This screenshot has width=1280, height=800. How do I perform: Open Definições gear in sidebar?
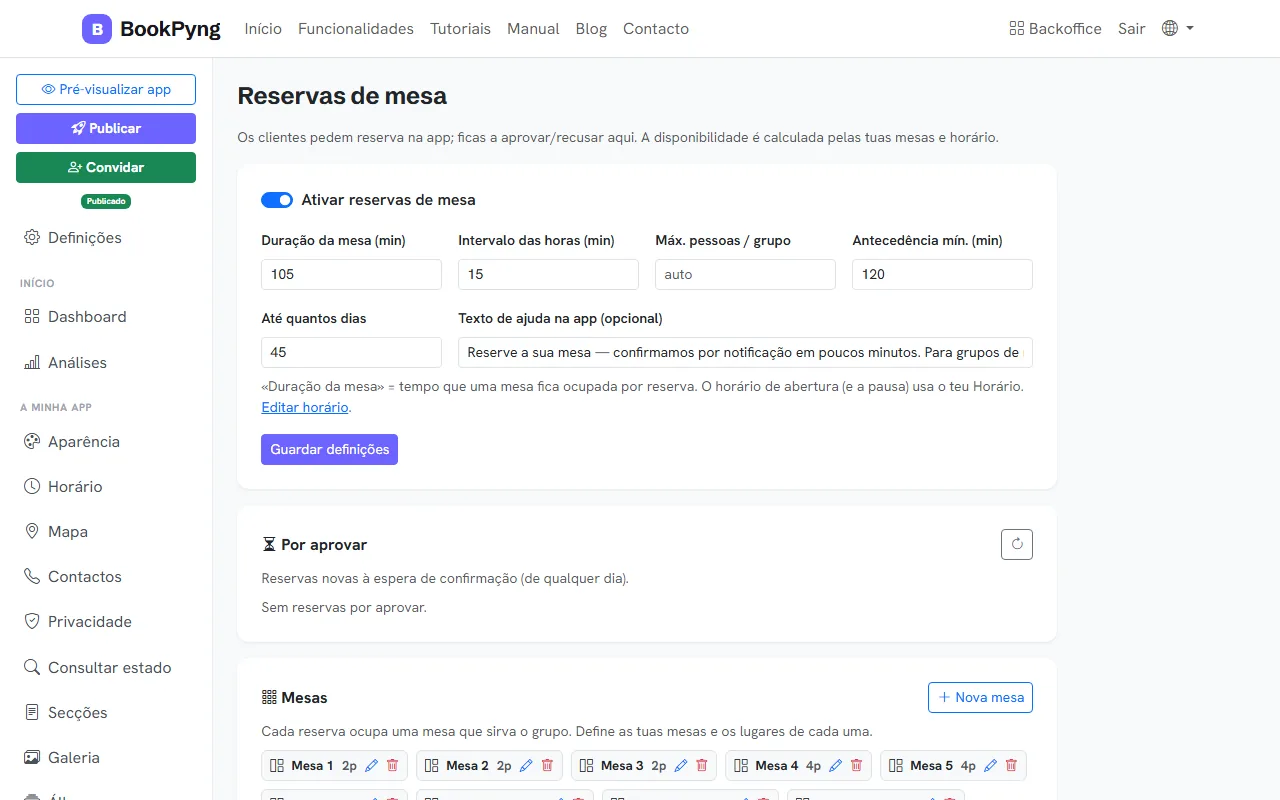tap(73, 237)
